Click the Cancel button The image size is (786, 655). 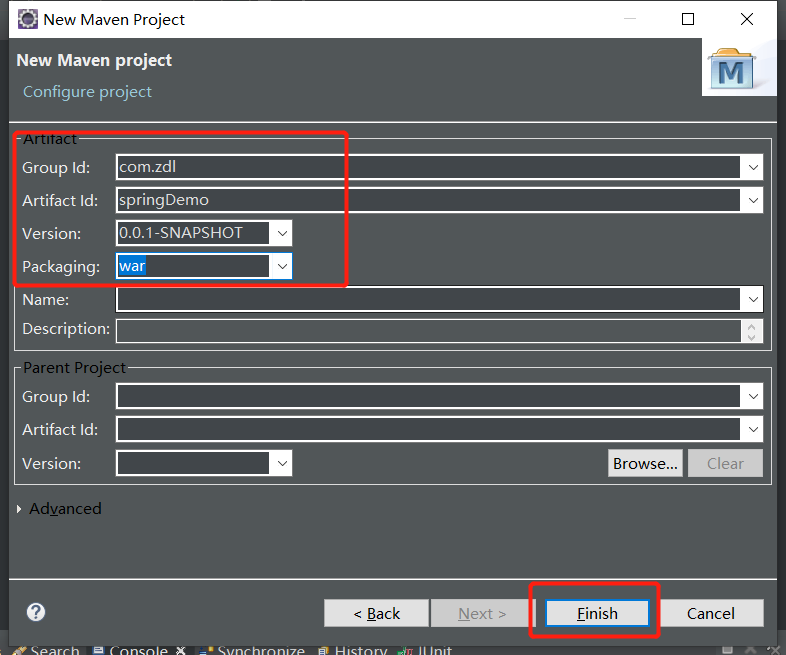pos(711,613)
